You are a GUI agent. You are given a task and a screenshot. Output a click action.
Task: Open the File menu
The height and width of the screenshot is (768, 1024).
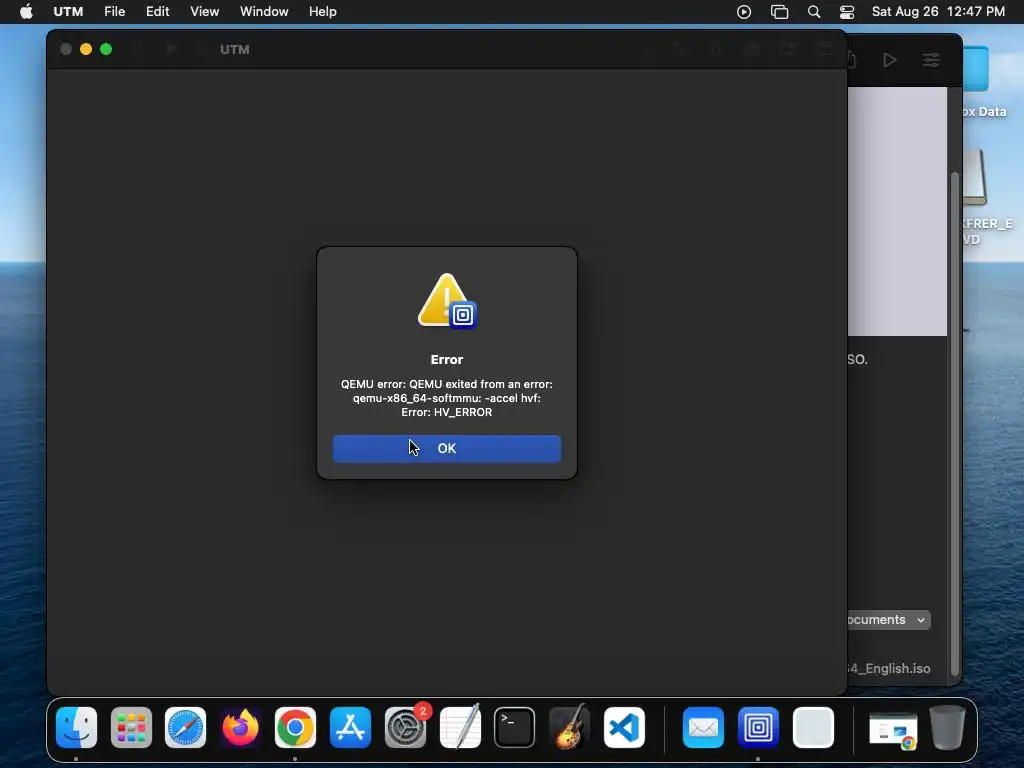click(114, 12)
